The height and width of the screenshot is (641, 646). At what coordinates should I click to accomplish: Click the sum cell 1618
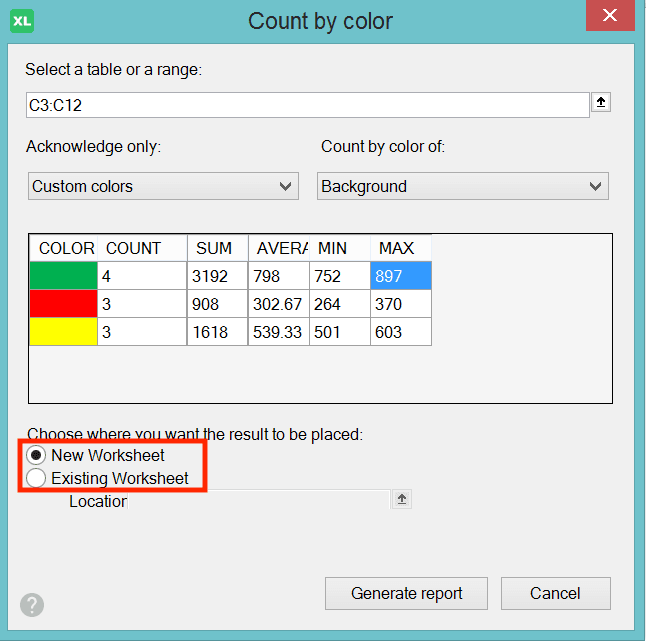[x=218, y=332]
